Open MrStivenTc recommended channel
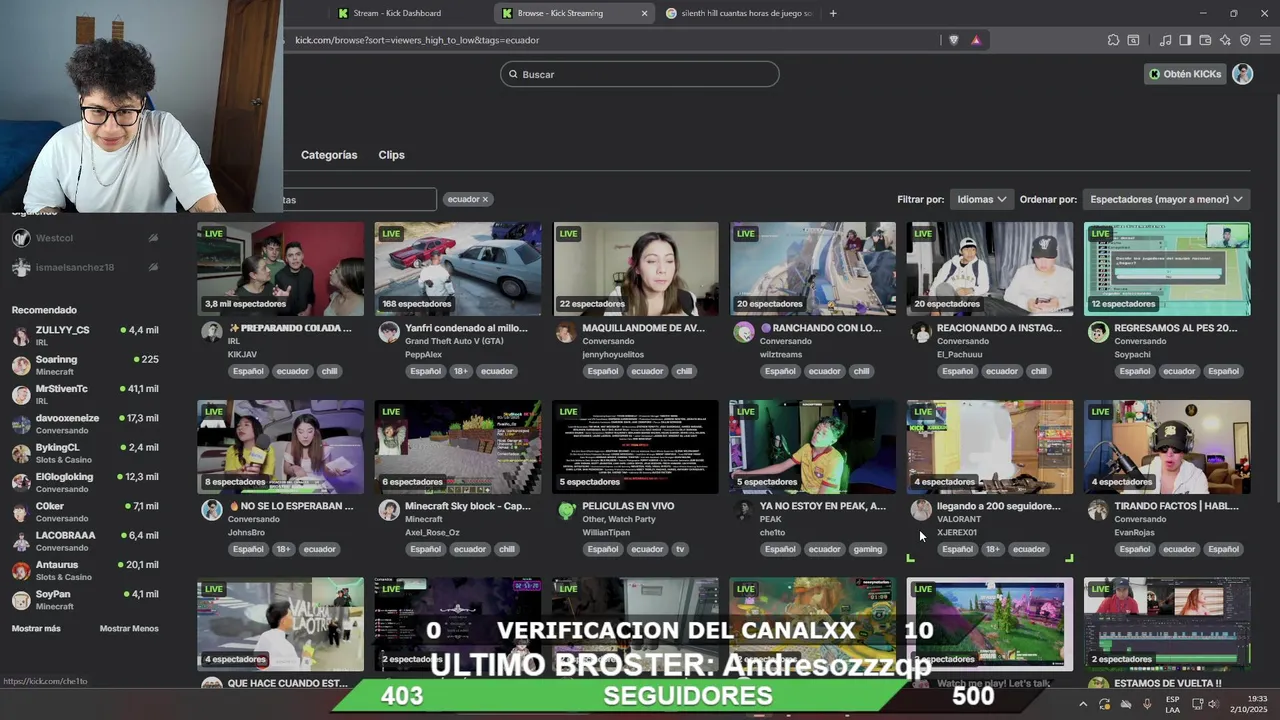This screenshot has height=720, width=1280. (x=85, y=394)
